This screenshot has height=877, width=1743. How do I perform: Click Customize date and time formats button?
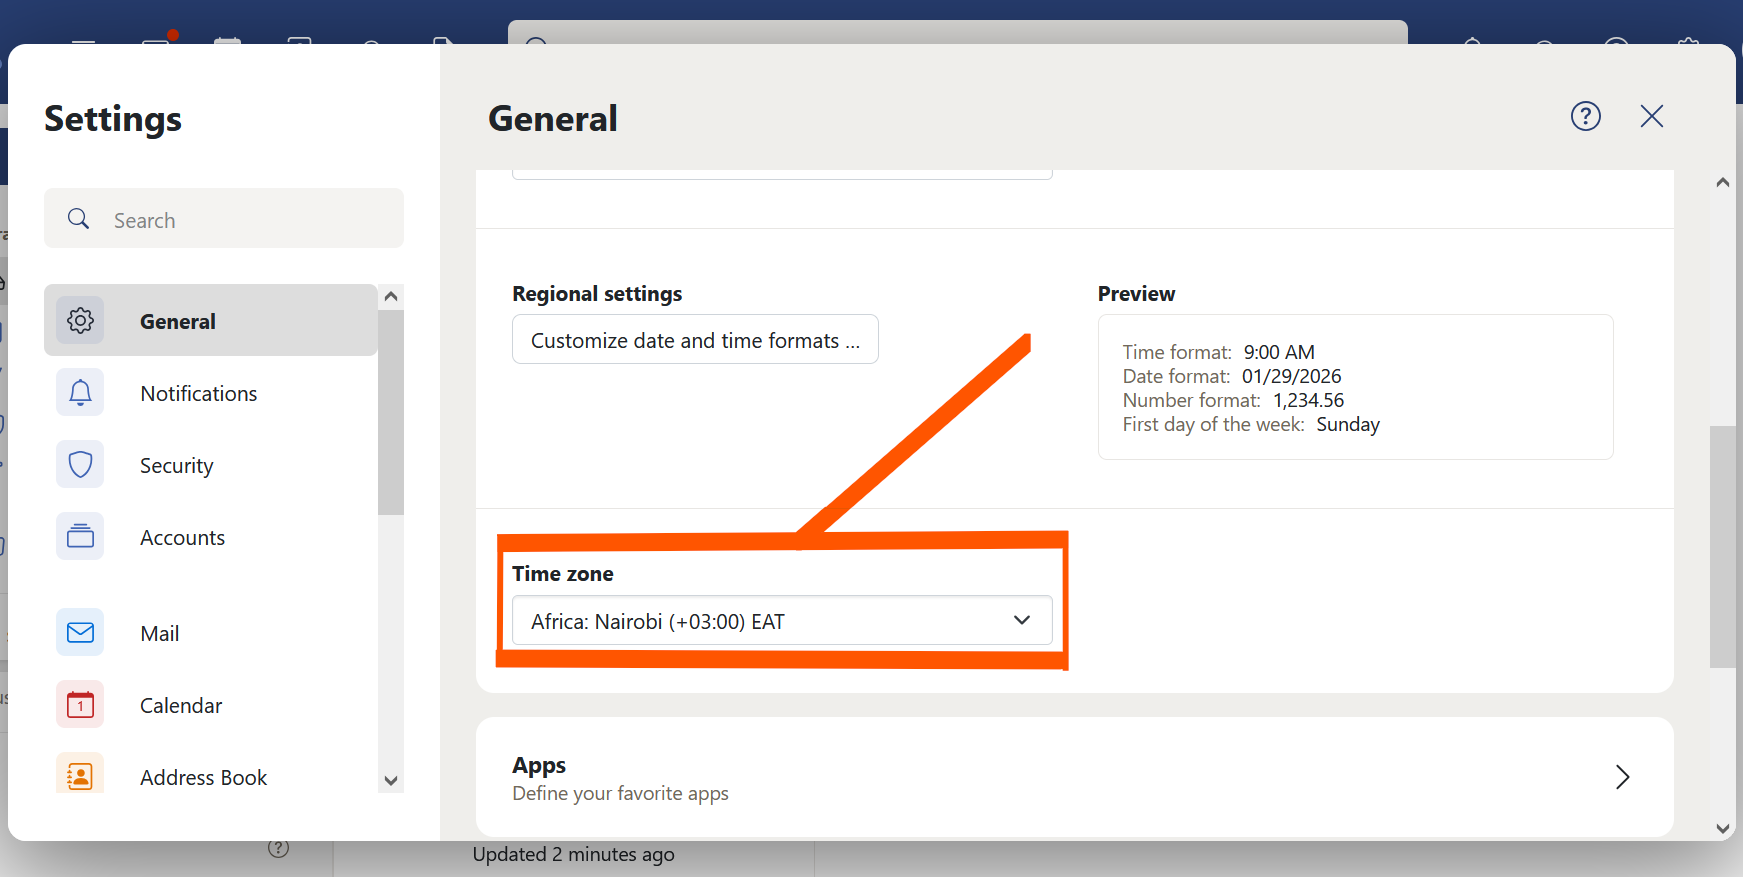[695, 340]
